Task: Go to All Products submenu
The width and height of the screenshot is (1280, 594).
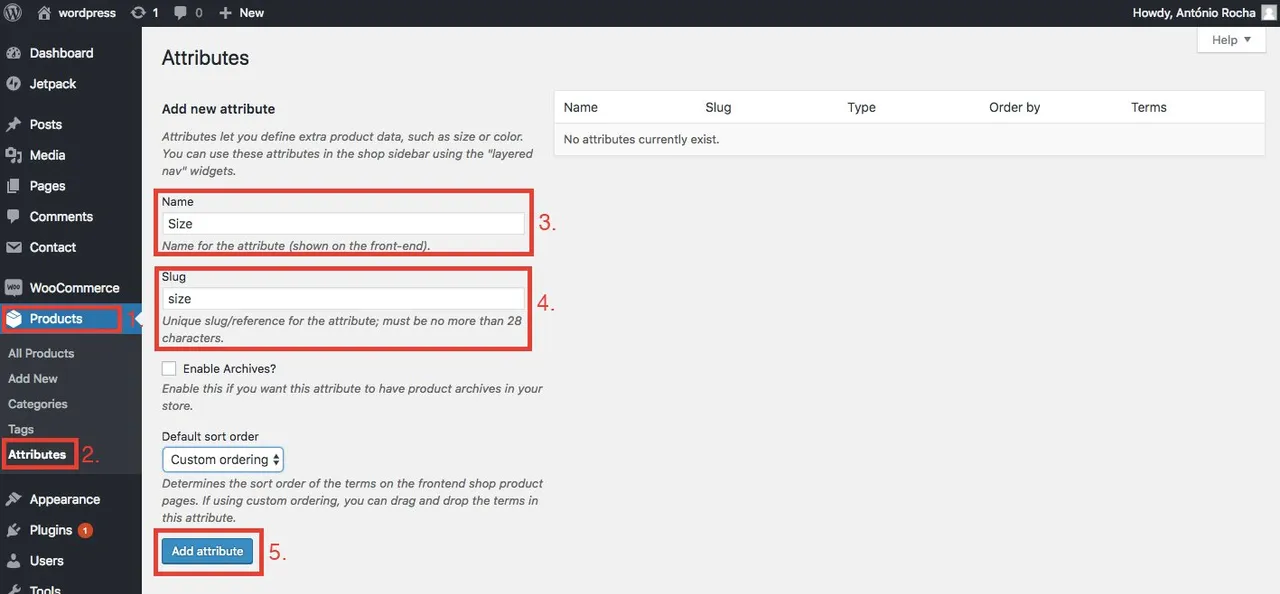Action: tap(41, 353)
